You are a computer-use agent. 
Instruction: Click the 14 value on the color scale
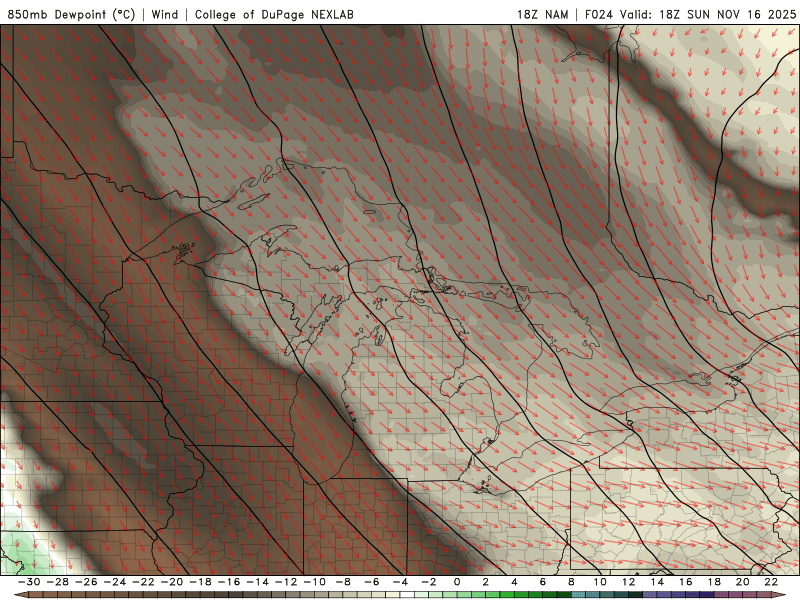pos(657,582)
